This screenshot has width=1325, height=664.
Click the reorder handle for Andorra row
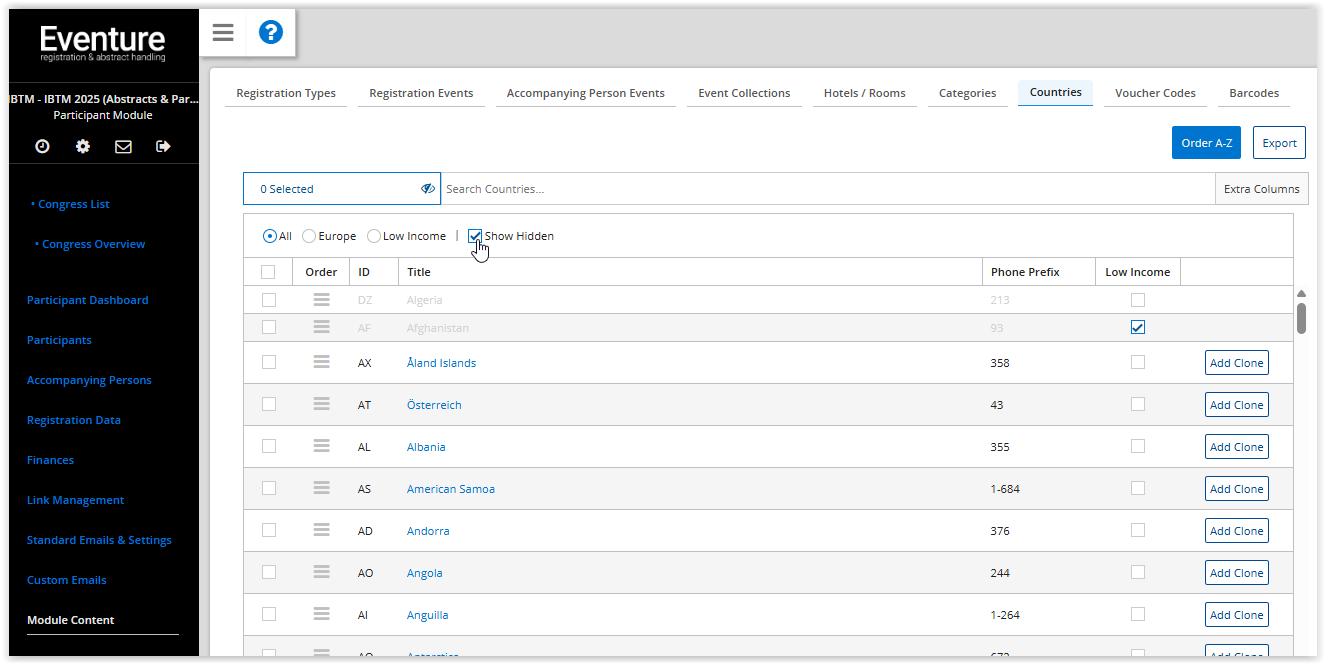(x=321, y=530)
